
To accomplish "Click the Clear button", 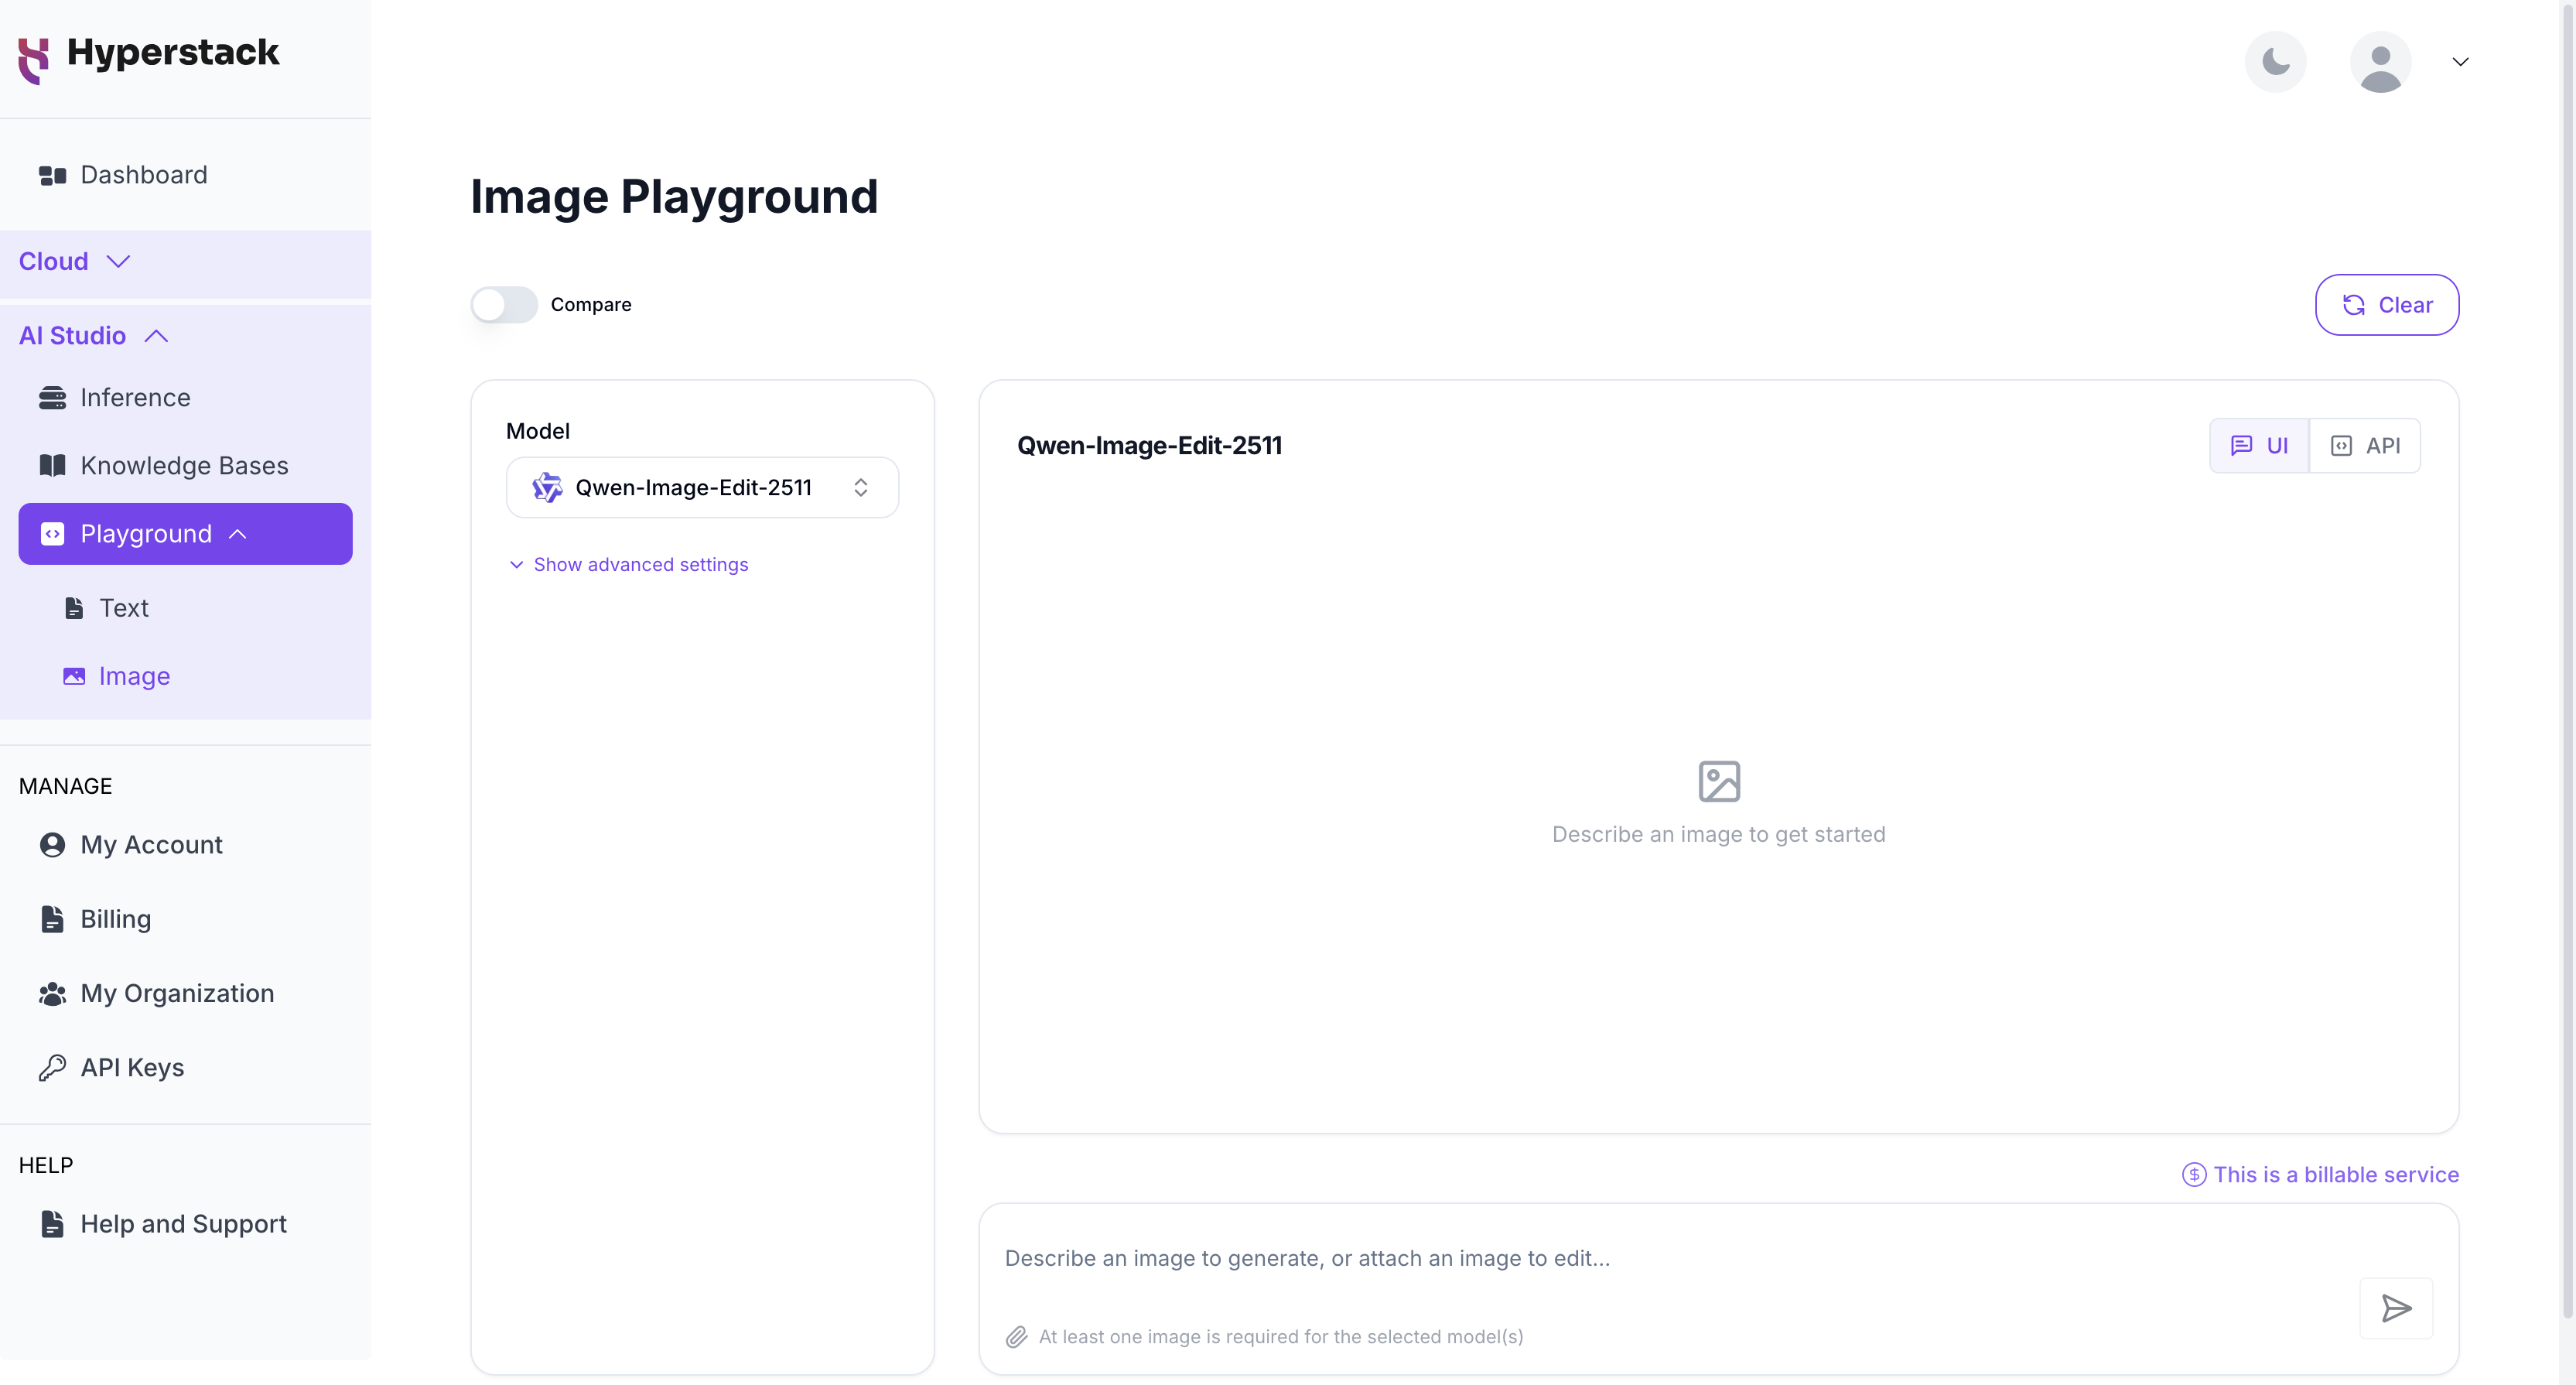I will (x=2387, y=305).
